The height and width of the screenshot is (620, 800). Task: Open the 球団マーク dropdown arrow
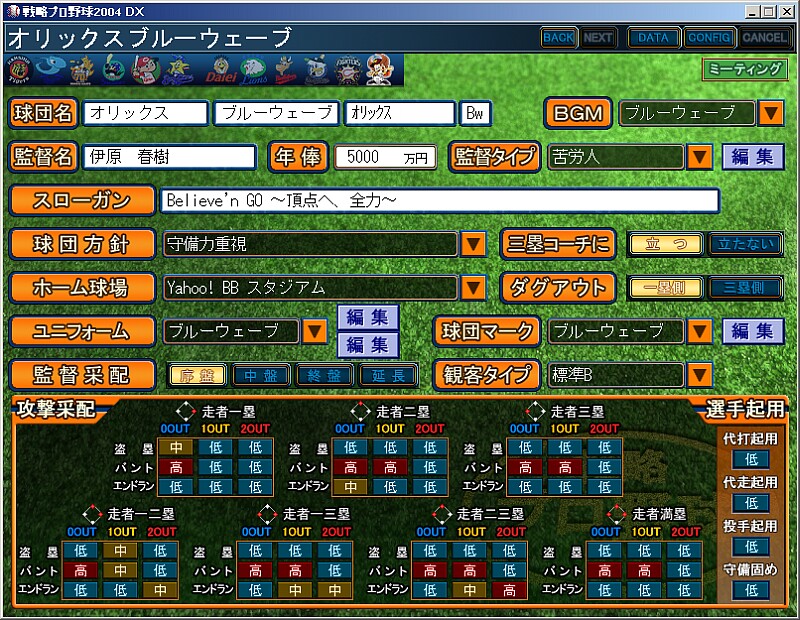click(x=699, y=332)
